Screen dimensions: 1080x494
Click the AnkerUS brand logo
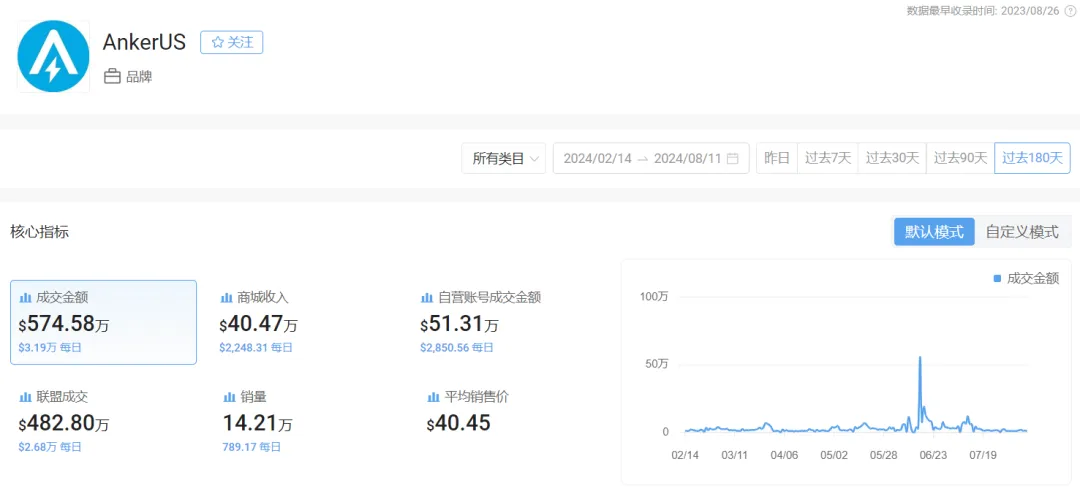tap(53, 57)
